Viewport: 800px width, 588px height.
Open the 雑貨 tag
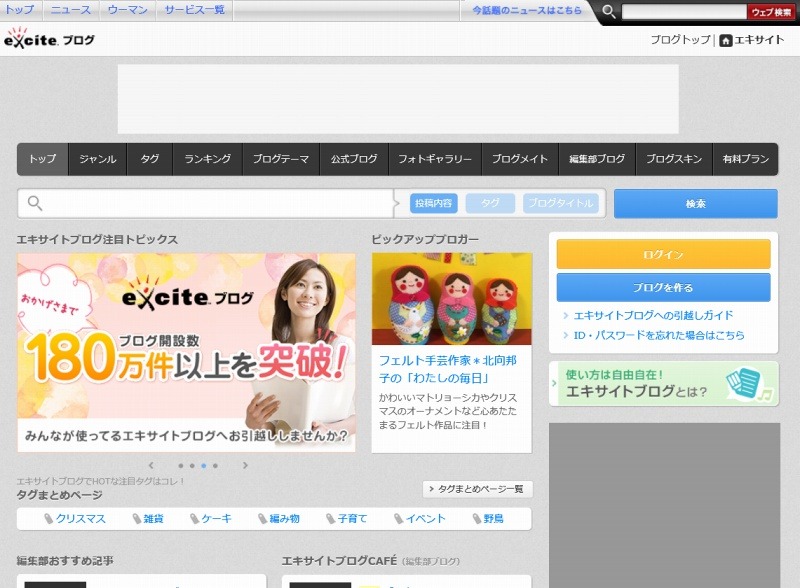coord(154,519)
